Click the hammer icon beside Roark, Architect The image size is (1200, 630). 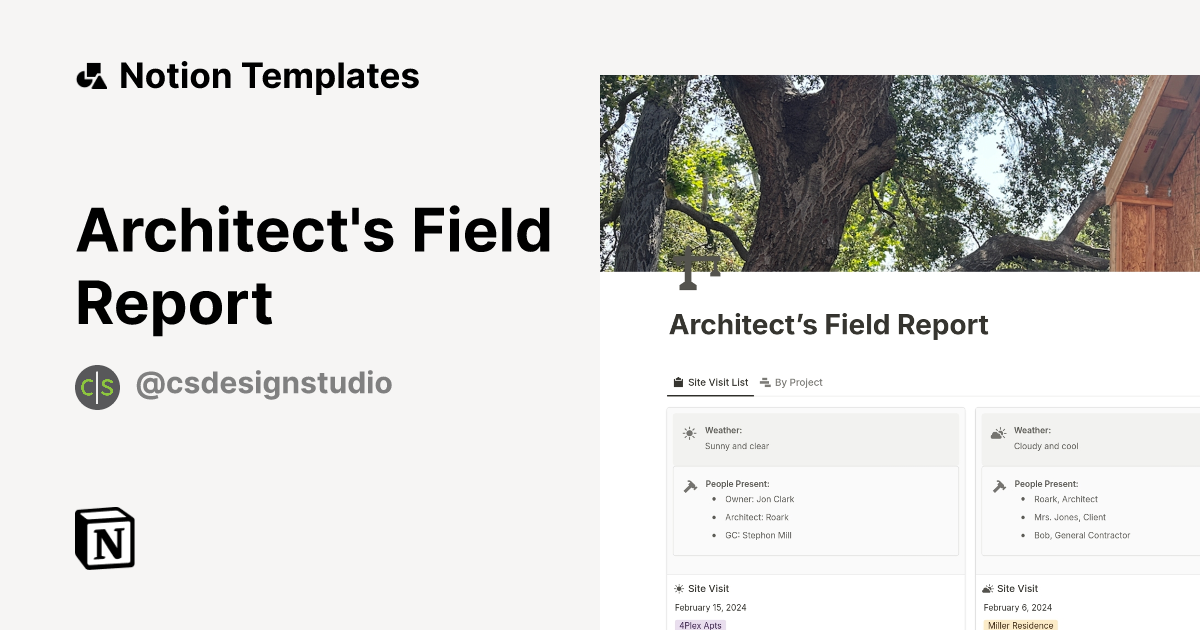998,486
